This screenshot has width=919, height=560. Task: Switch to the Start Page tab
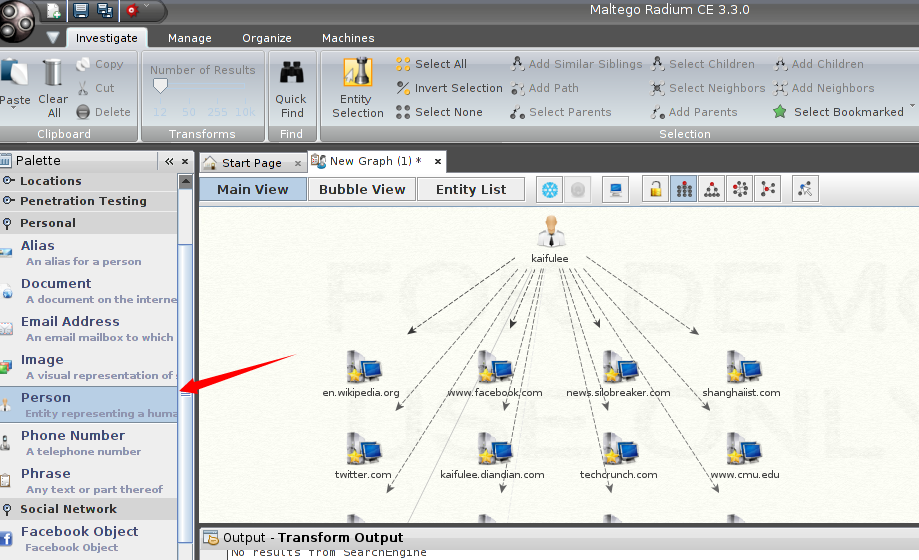pos(251,163)
